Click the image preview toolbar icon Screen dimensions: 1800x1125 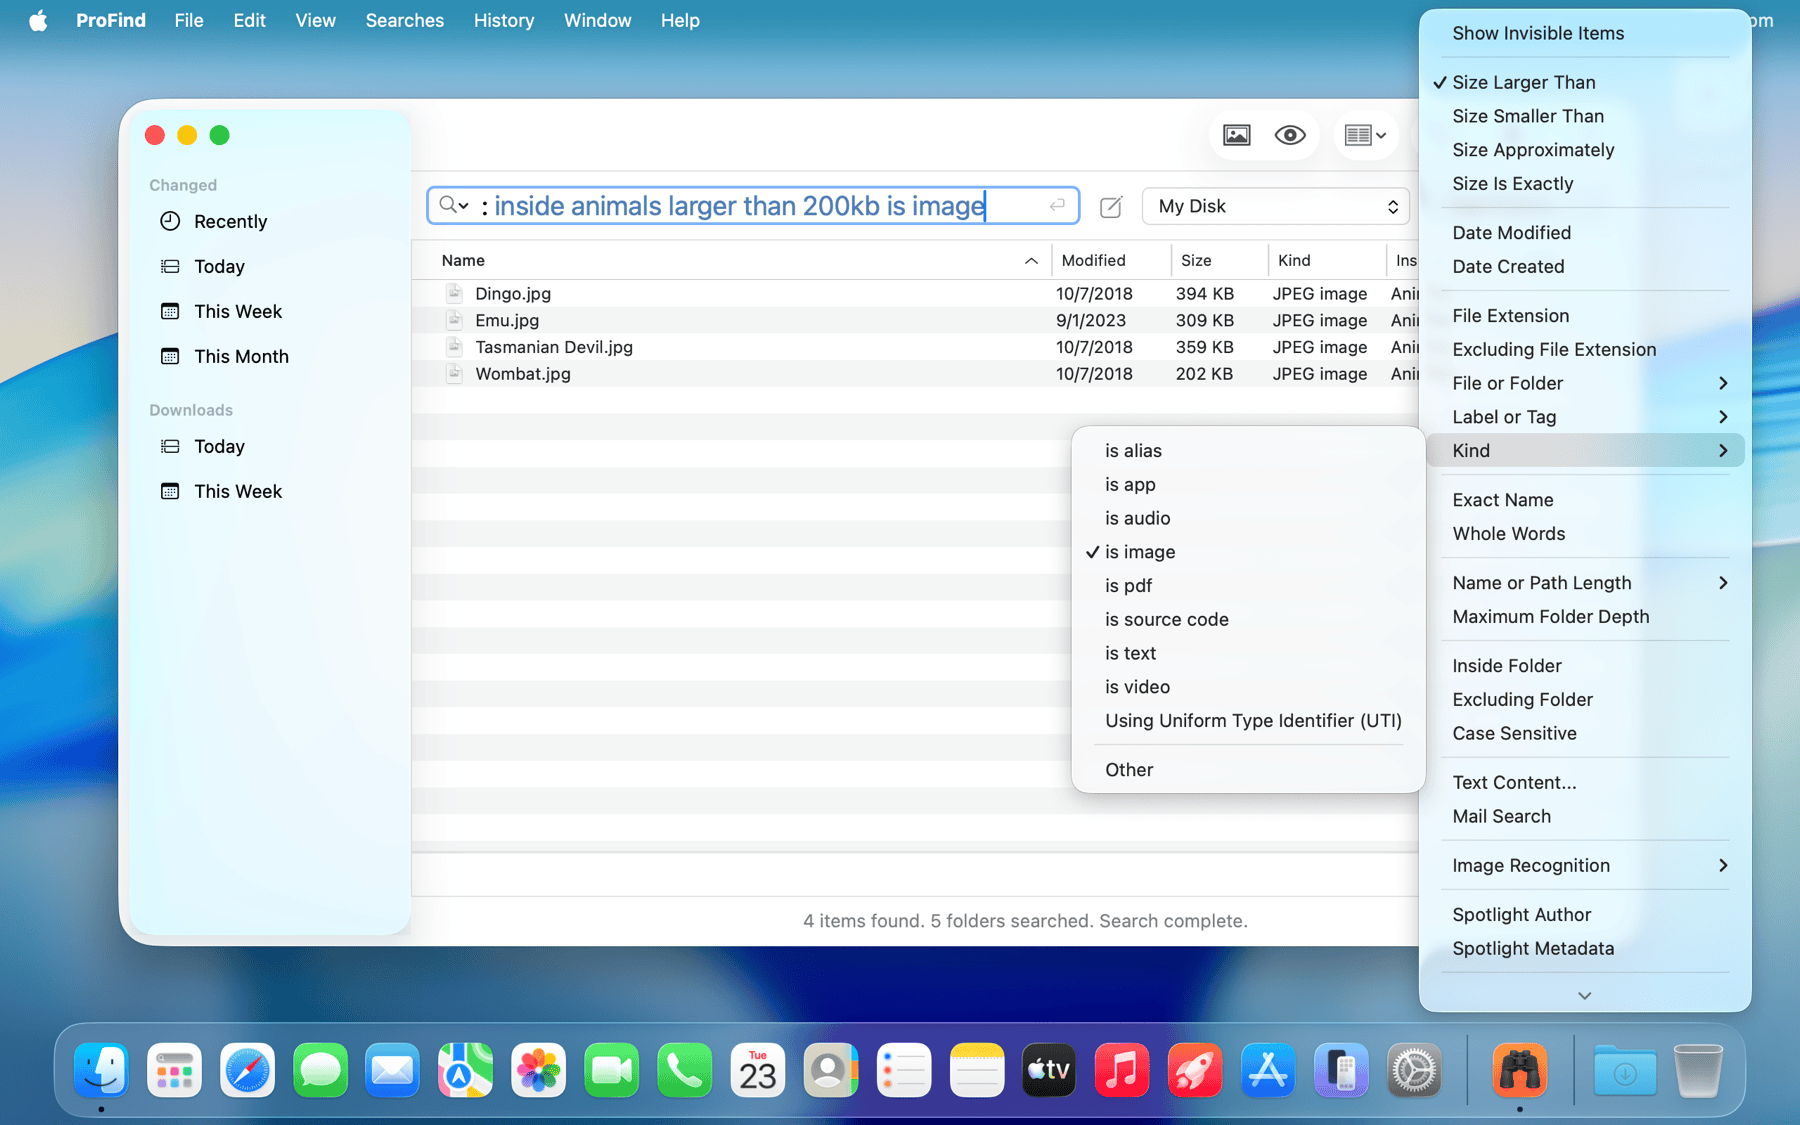click(1237, 135)
